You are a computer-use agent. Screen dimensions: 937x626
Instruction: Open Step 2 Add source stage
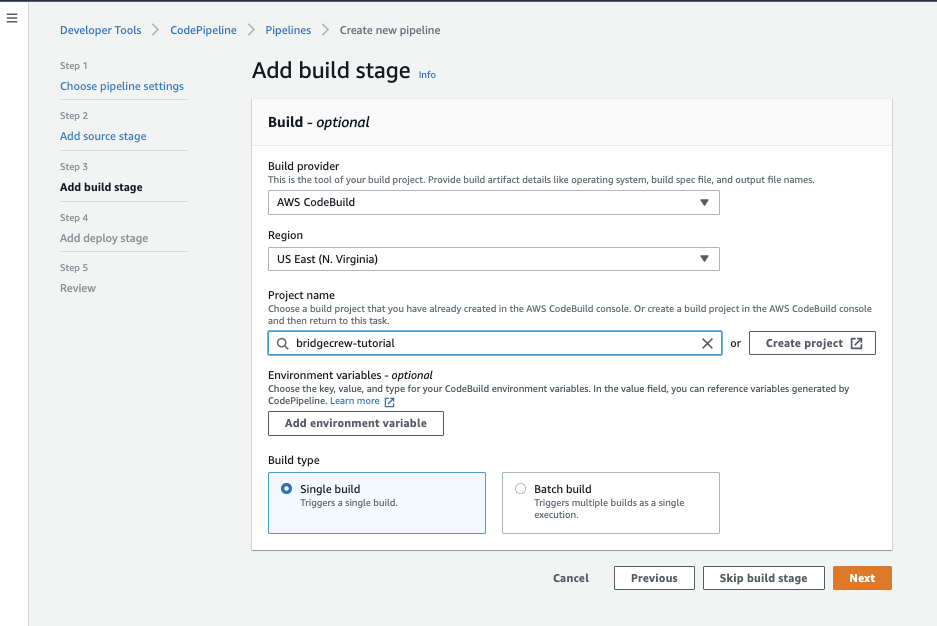click(103, 136)
